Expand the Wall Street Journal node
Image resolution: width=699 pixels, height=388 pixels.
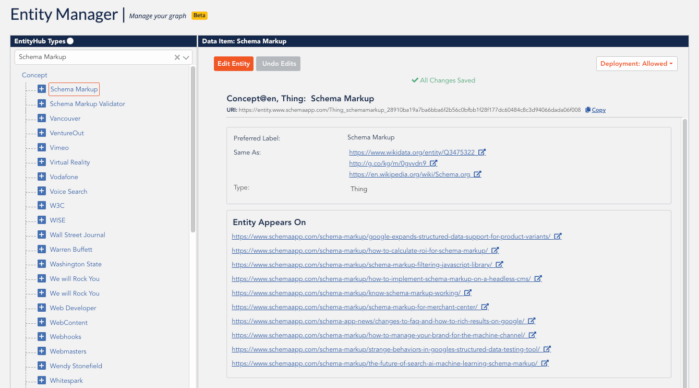tap(41, 235)
